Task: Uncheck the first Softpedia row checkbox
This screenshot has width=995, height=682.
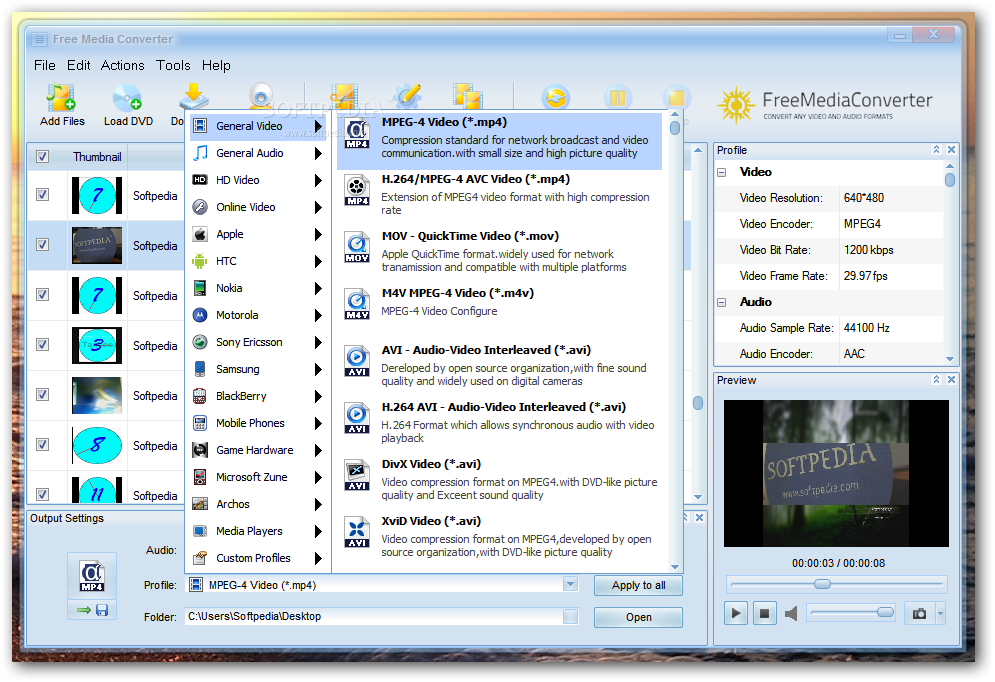Action: pyautogui.click(x=43, y=195)
